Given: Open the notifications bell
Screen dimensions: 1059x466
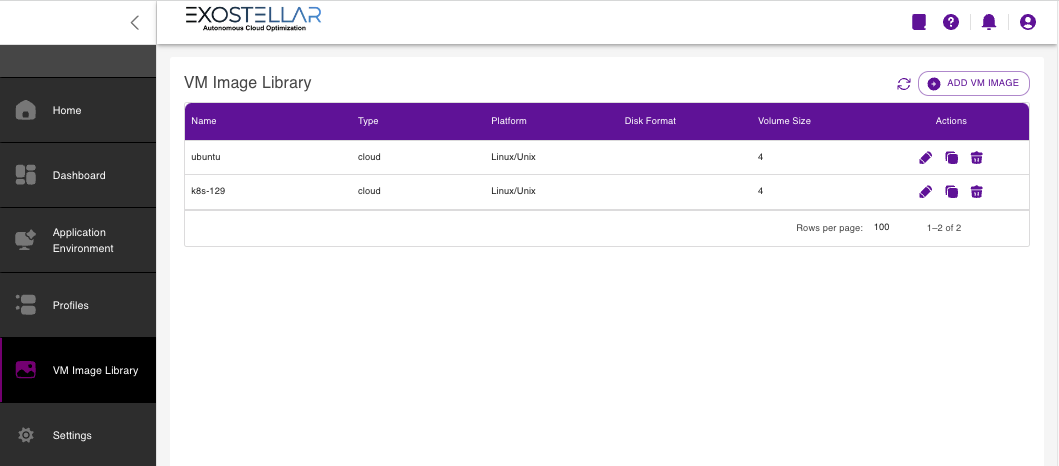Looking at the screenshot, I should [989, 22].
